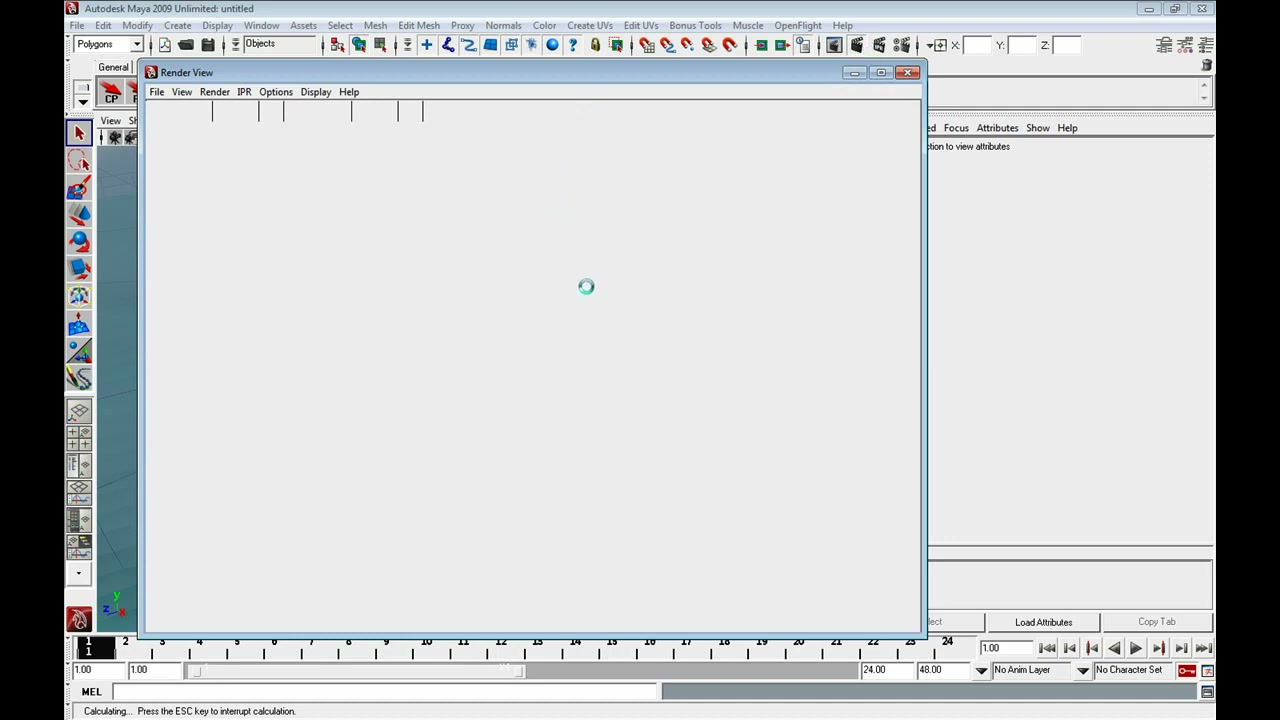Open the Objects selection mask dropdown
The image size is (1280, 720).
click(x=279, y=44)
